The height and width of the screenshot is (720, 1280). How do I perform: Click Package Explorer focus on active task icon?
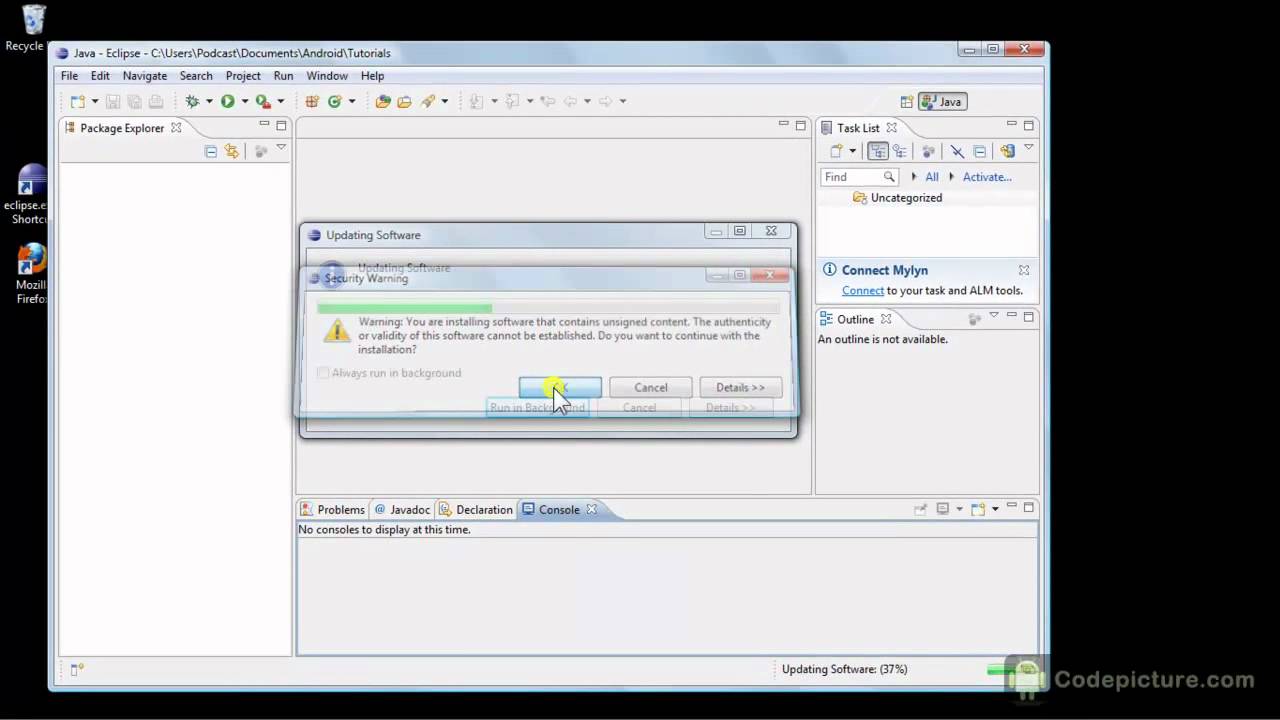(260, 151)
